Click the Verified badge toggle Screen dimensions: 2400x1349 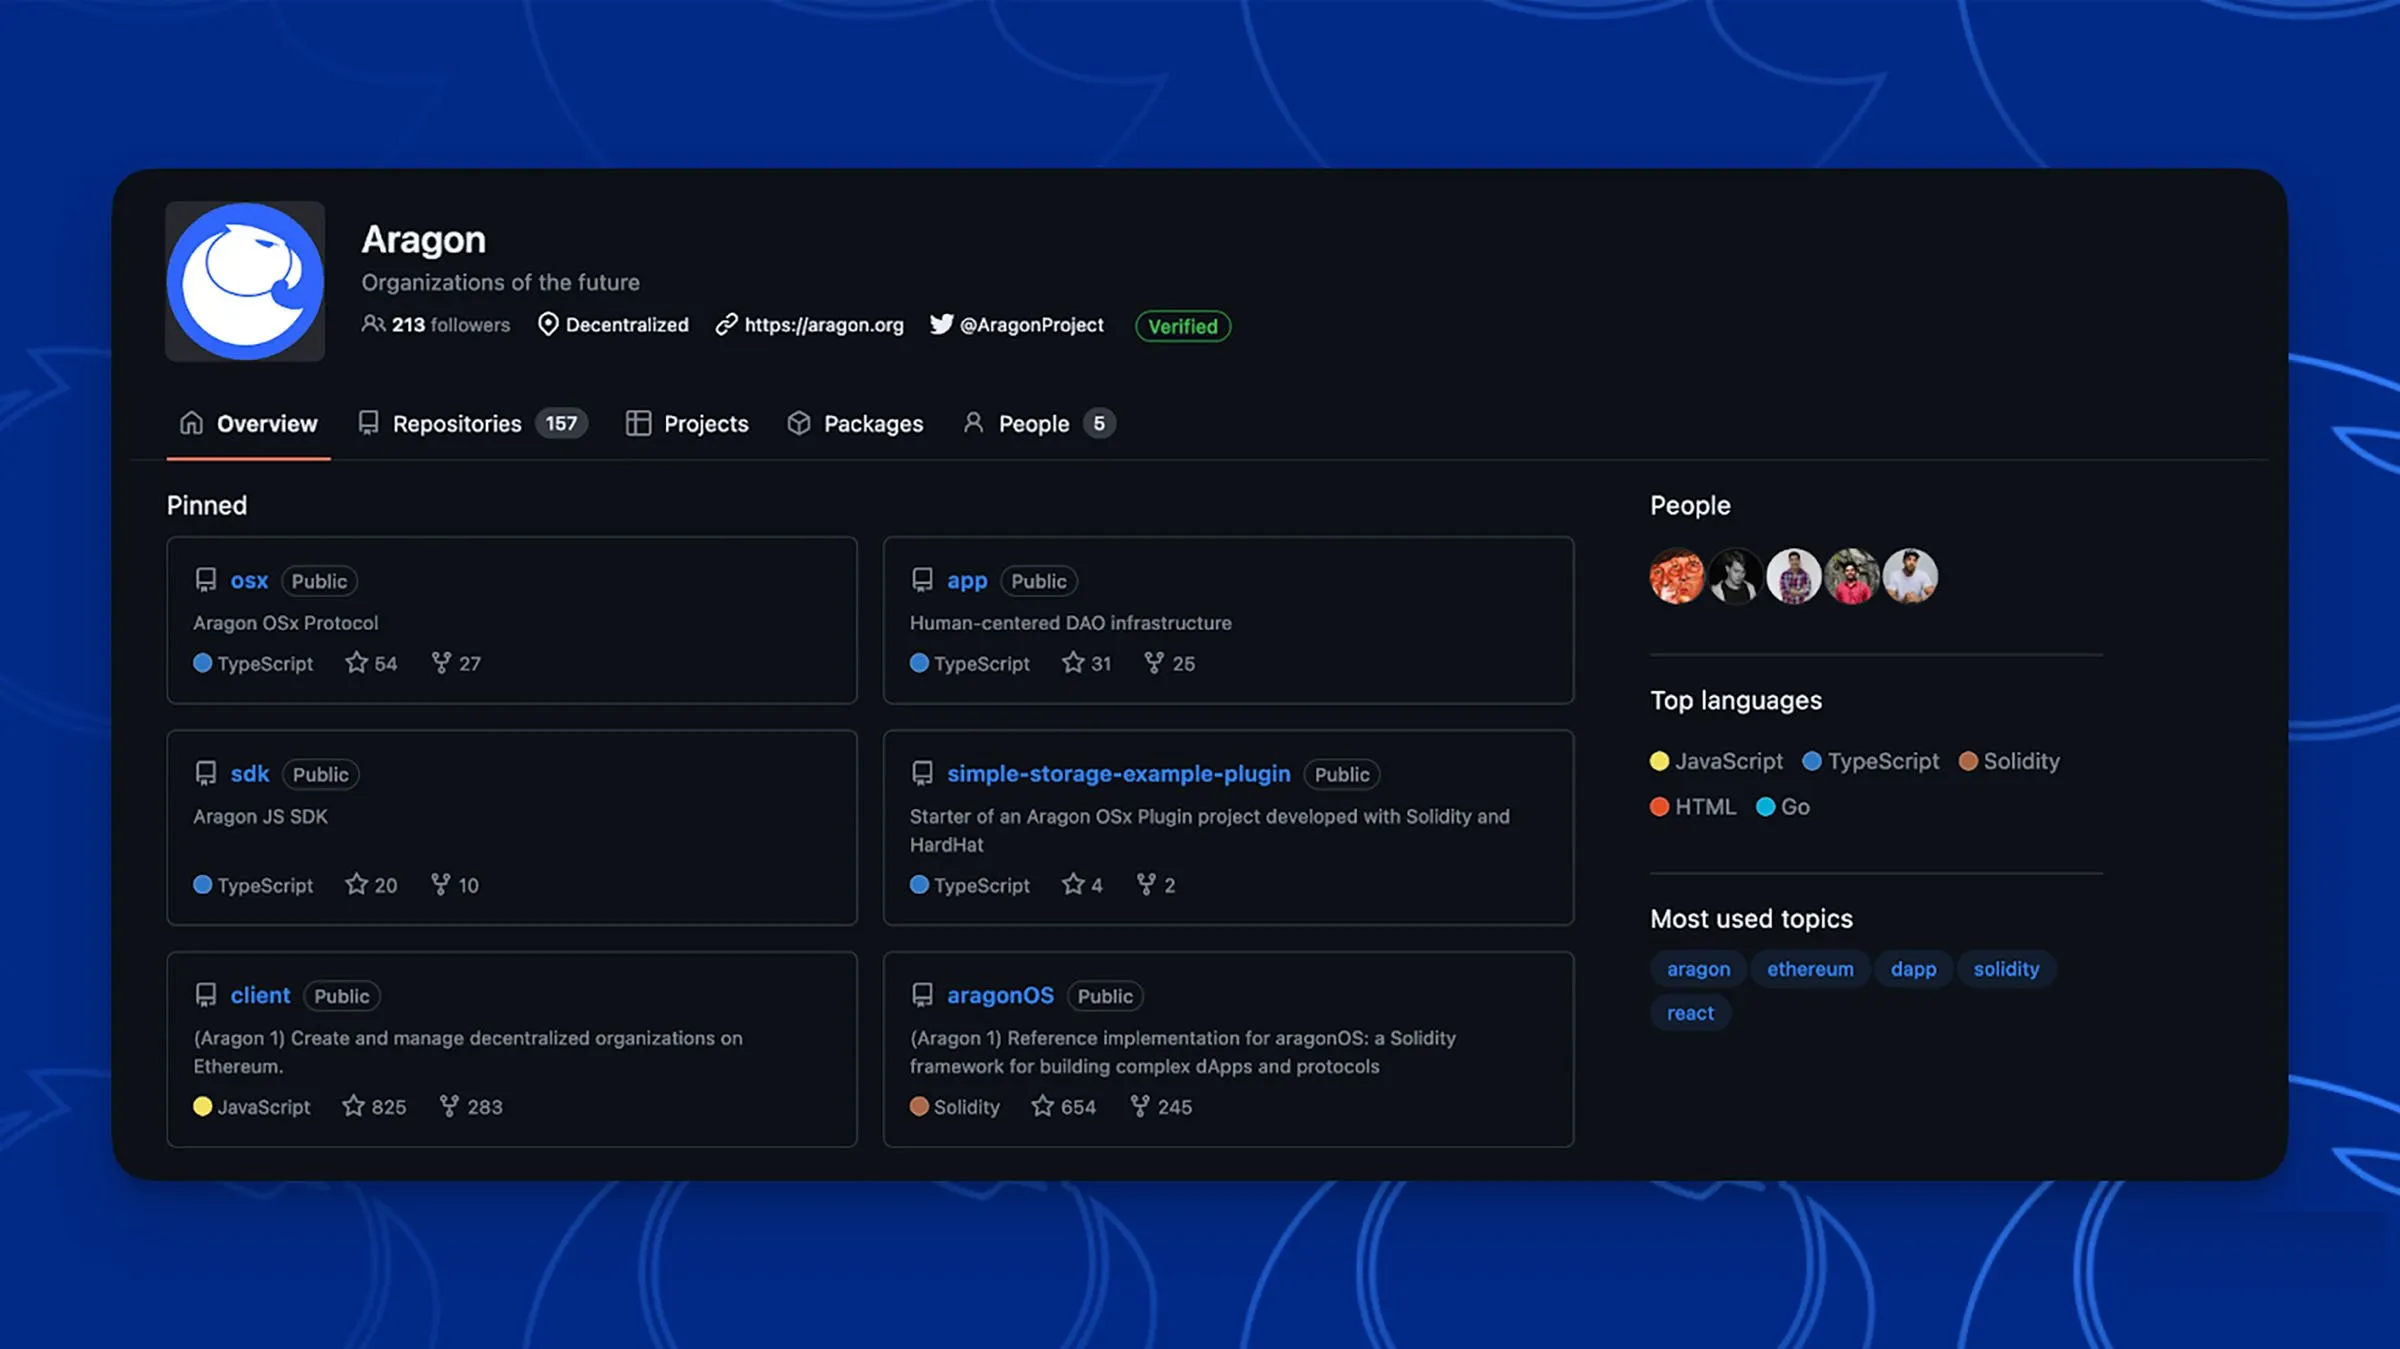(x=1182, y=325)
